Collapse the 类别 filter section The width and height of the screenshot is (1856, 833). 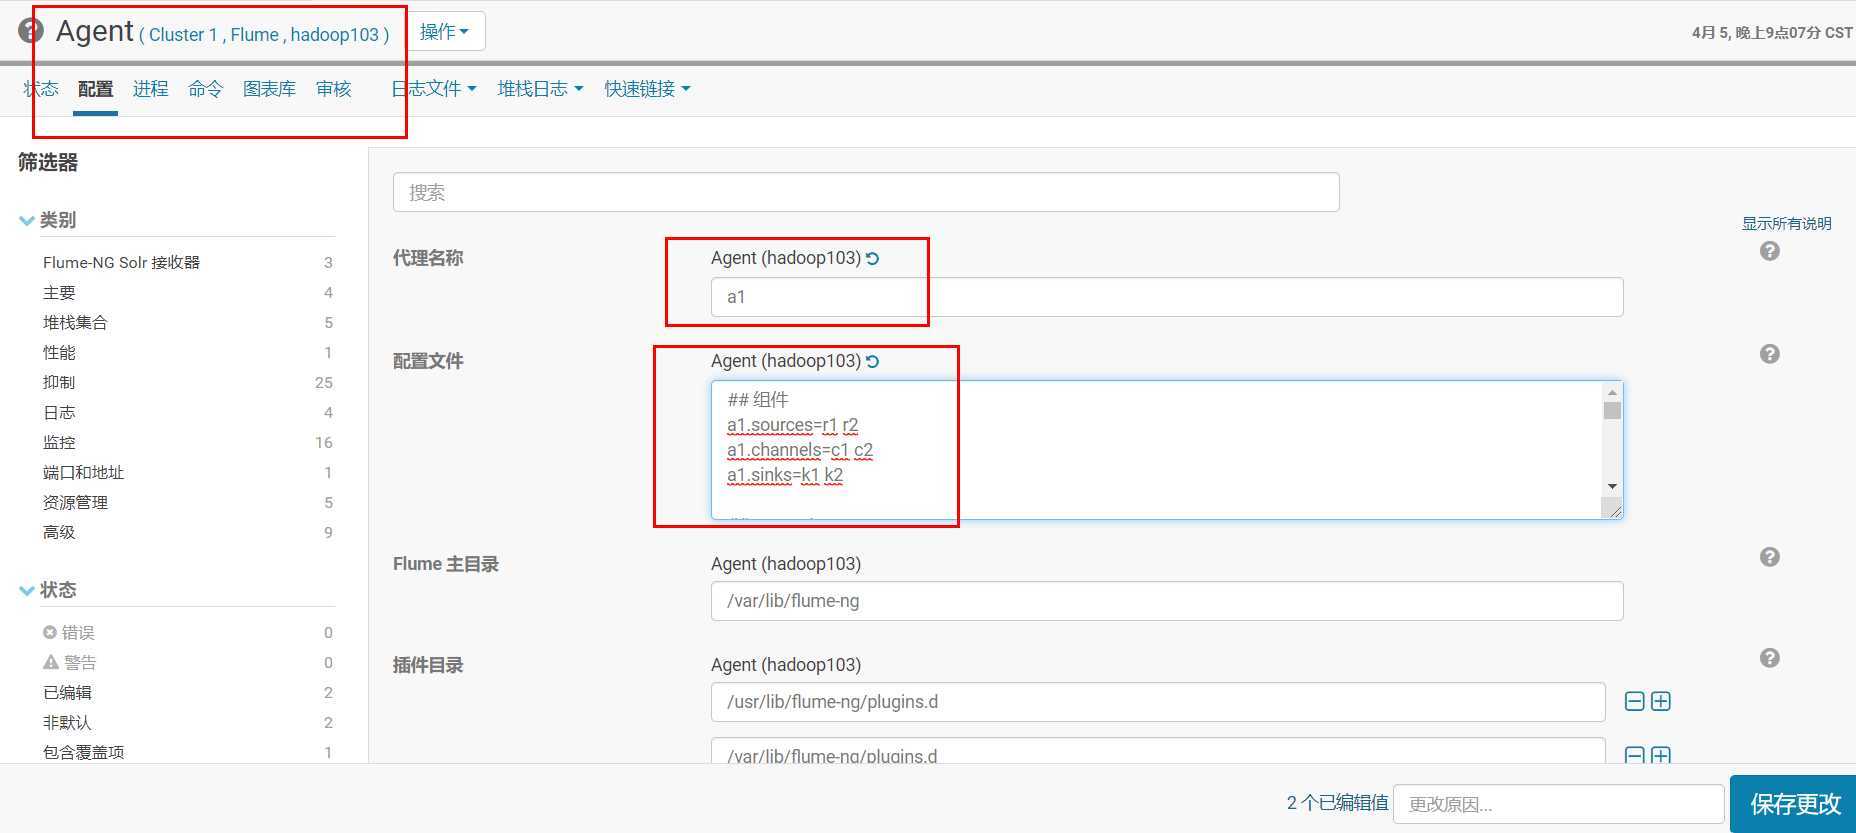point(47,220)
